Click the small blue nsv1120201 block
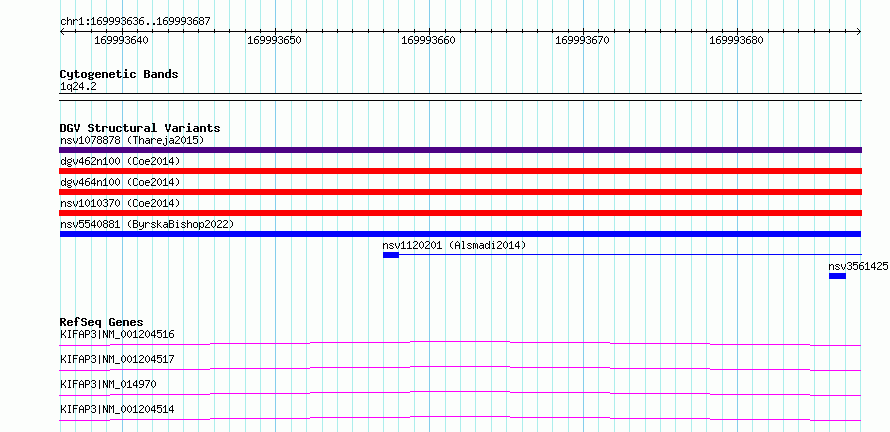This screenshot has width=890, height=432. point(391,255)
